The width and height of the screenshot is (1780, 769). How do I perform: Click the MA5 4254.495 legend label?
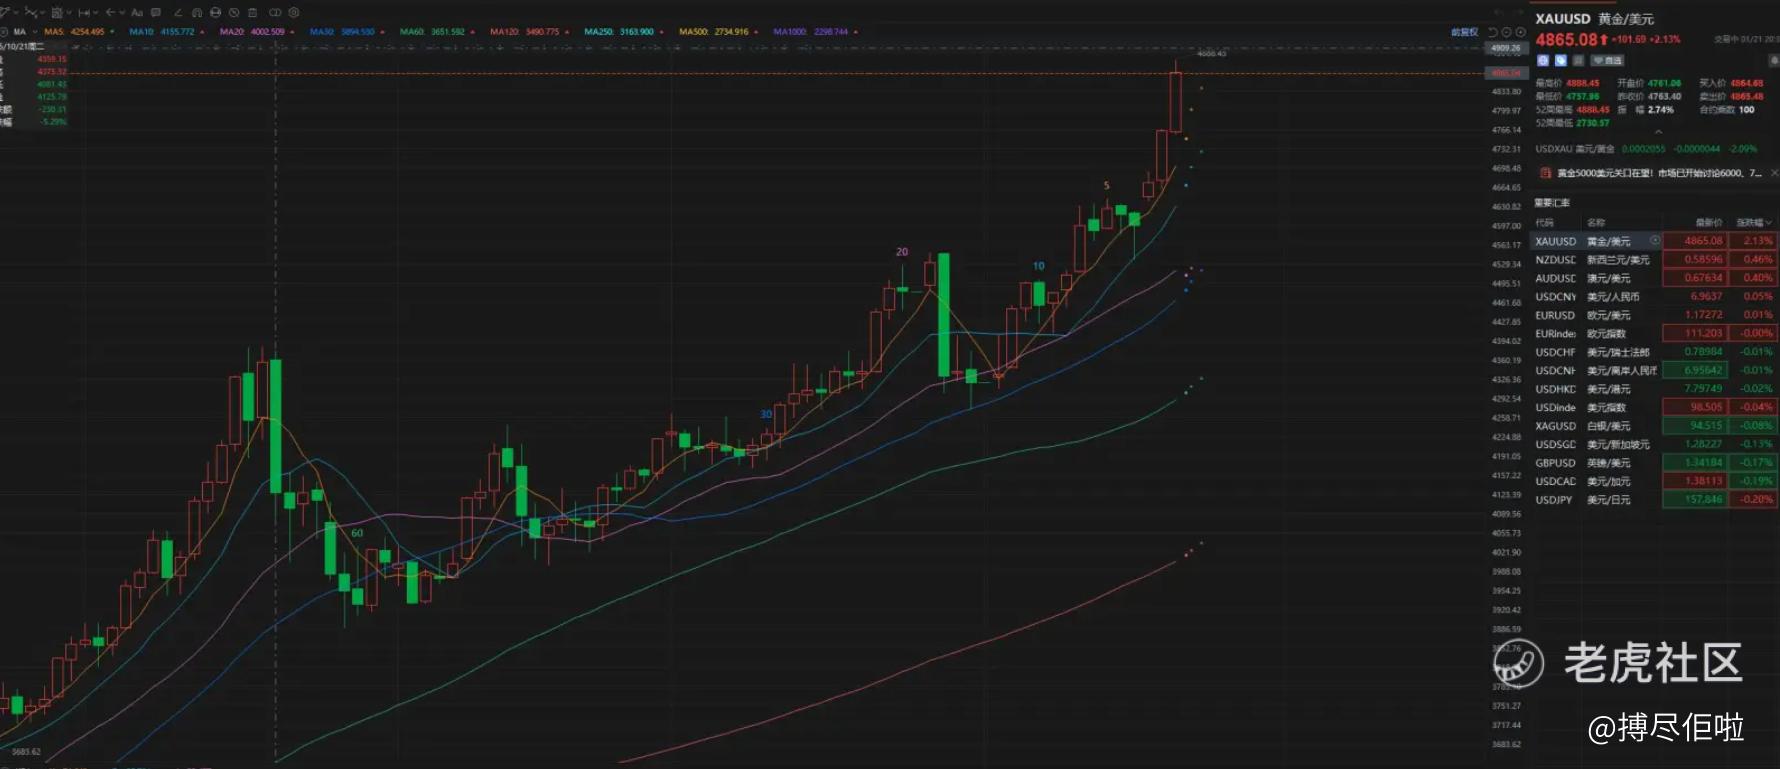tap(74, 32)
